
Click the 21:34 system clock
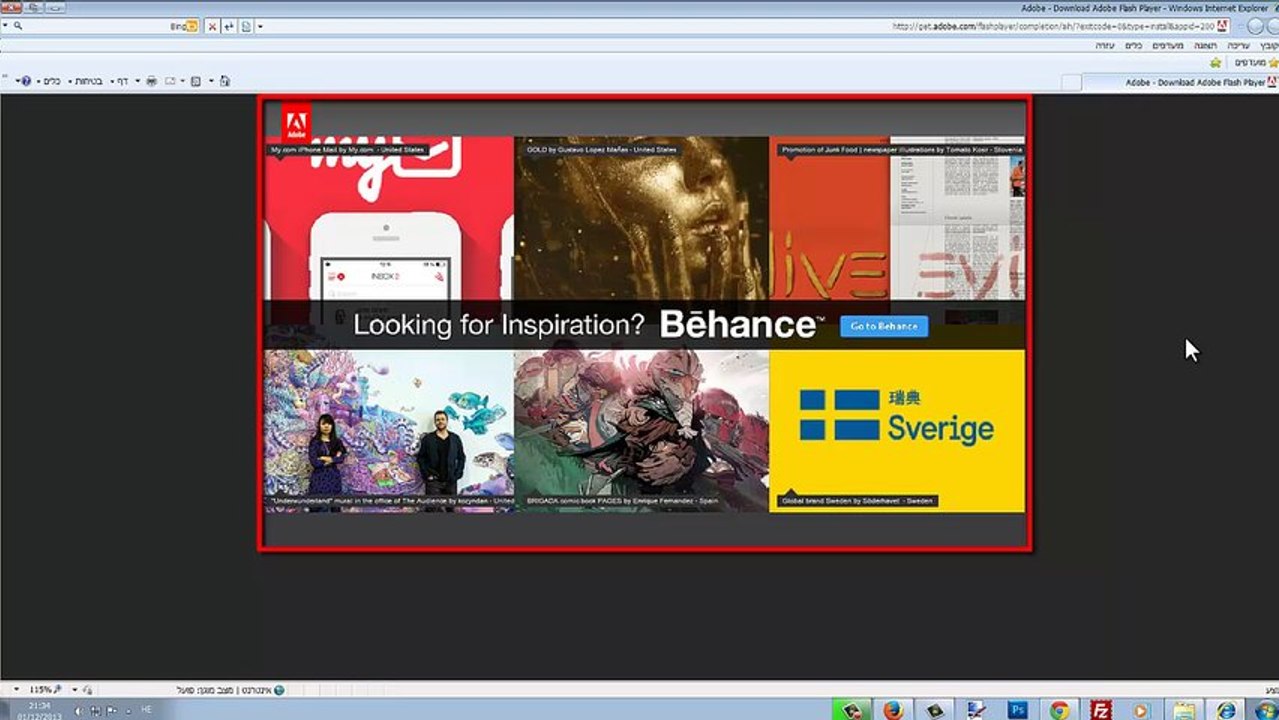pyautogui.click(x=40, y=706)
